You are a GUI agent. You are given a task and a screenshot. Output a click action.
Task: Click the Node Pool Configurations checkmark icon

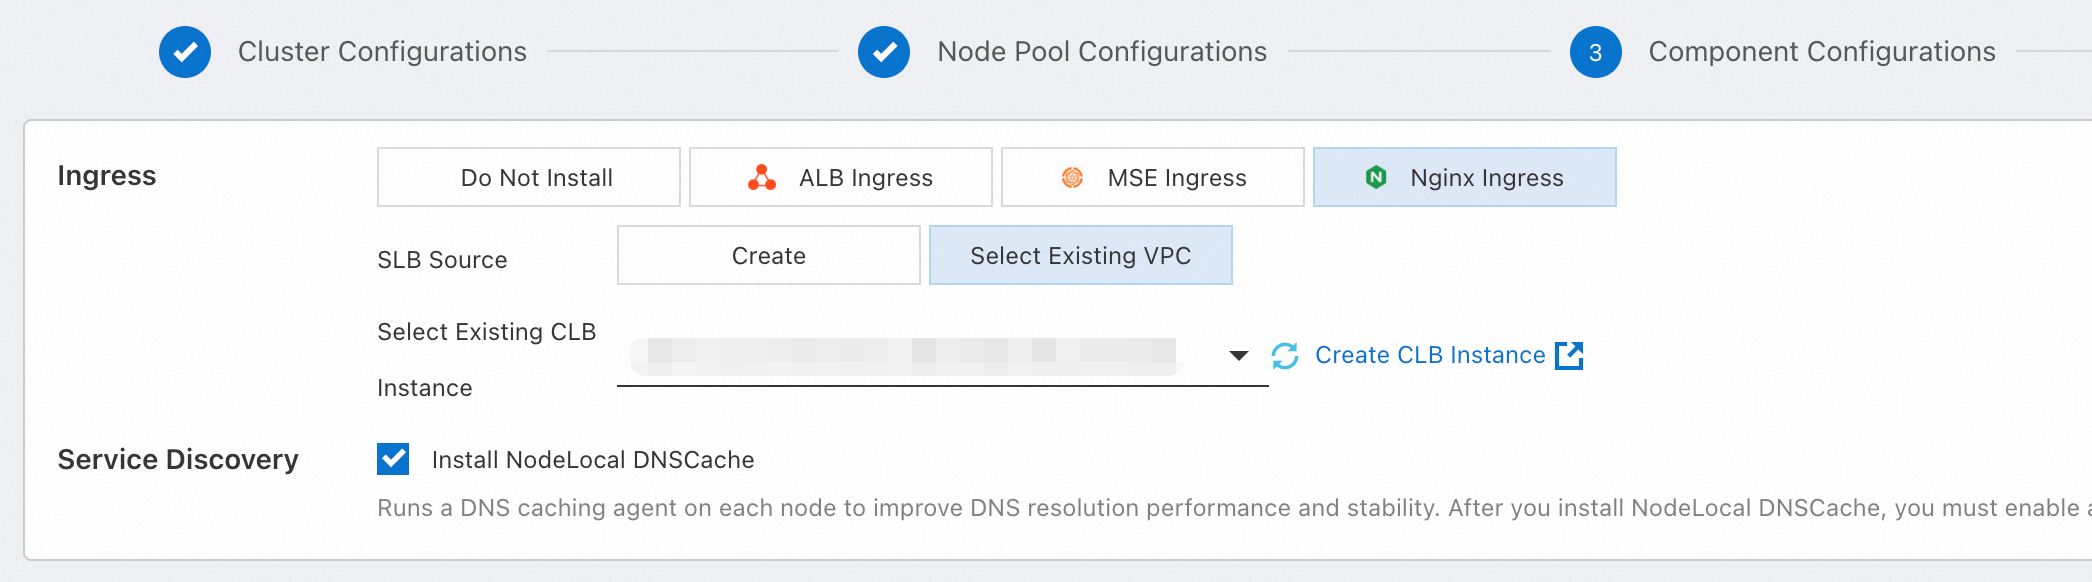[884, 52]
